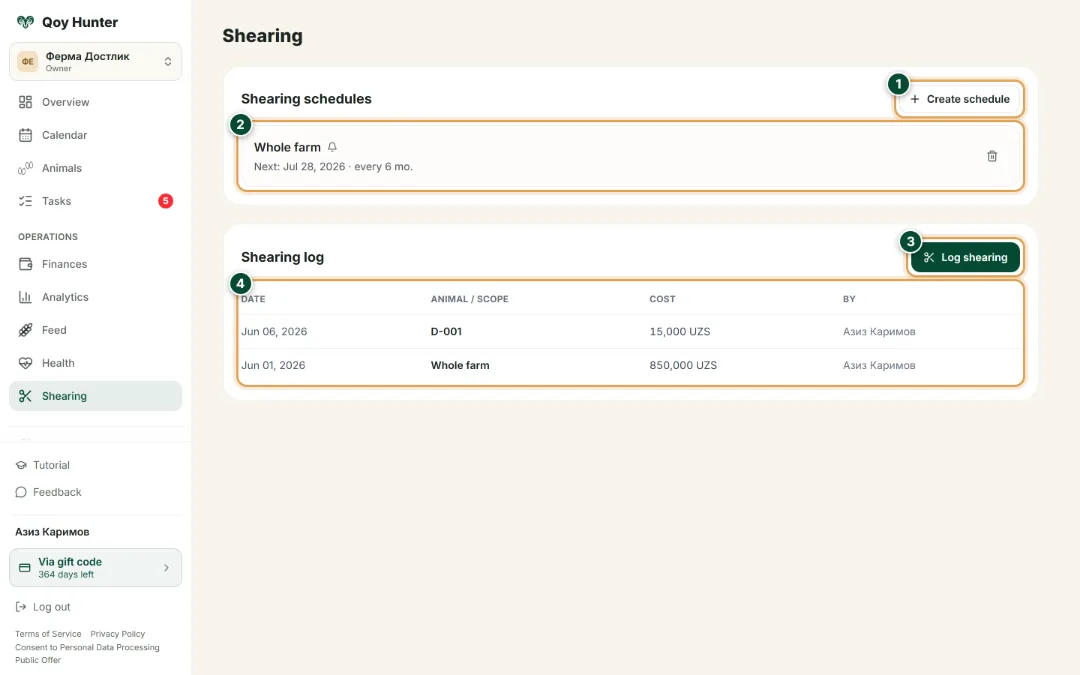
Task: Click the BY column header
Action: coord(849,299)
